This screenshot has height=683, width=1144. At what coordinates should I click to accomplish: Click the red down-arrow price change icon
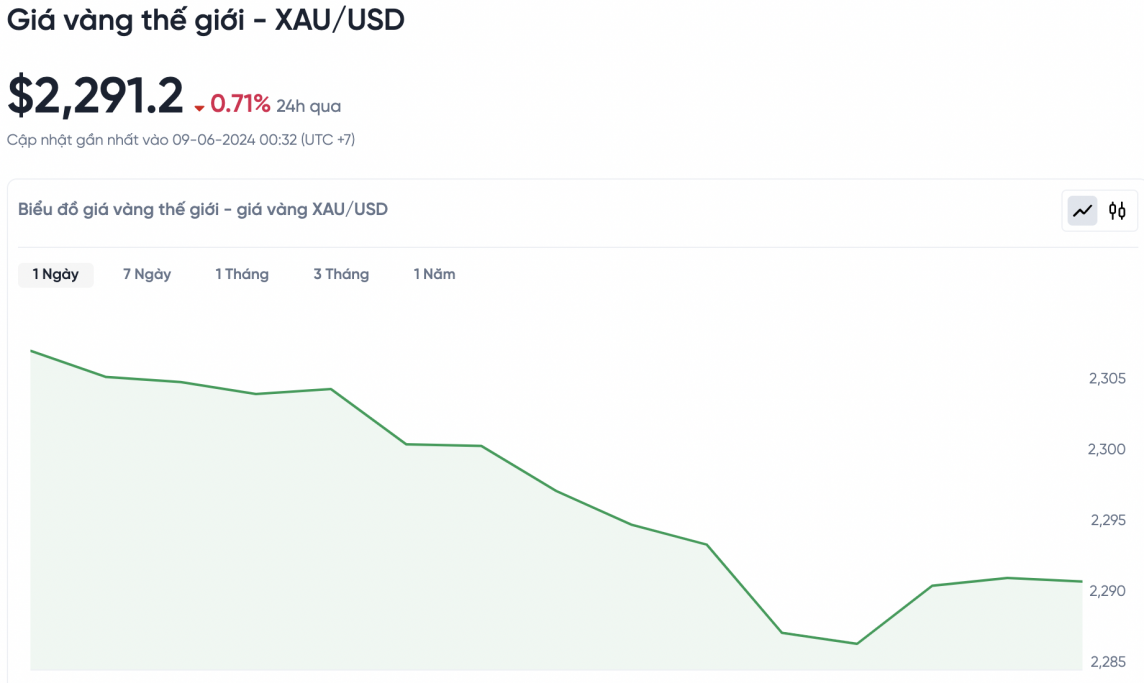(200, 107)
